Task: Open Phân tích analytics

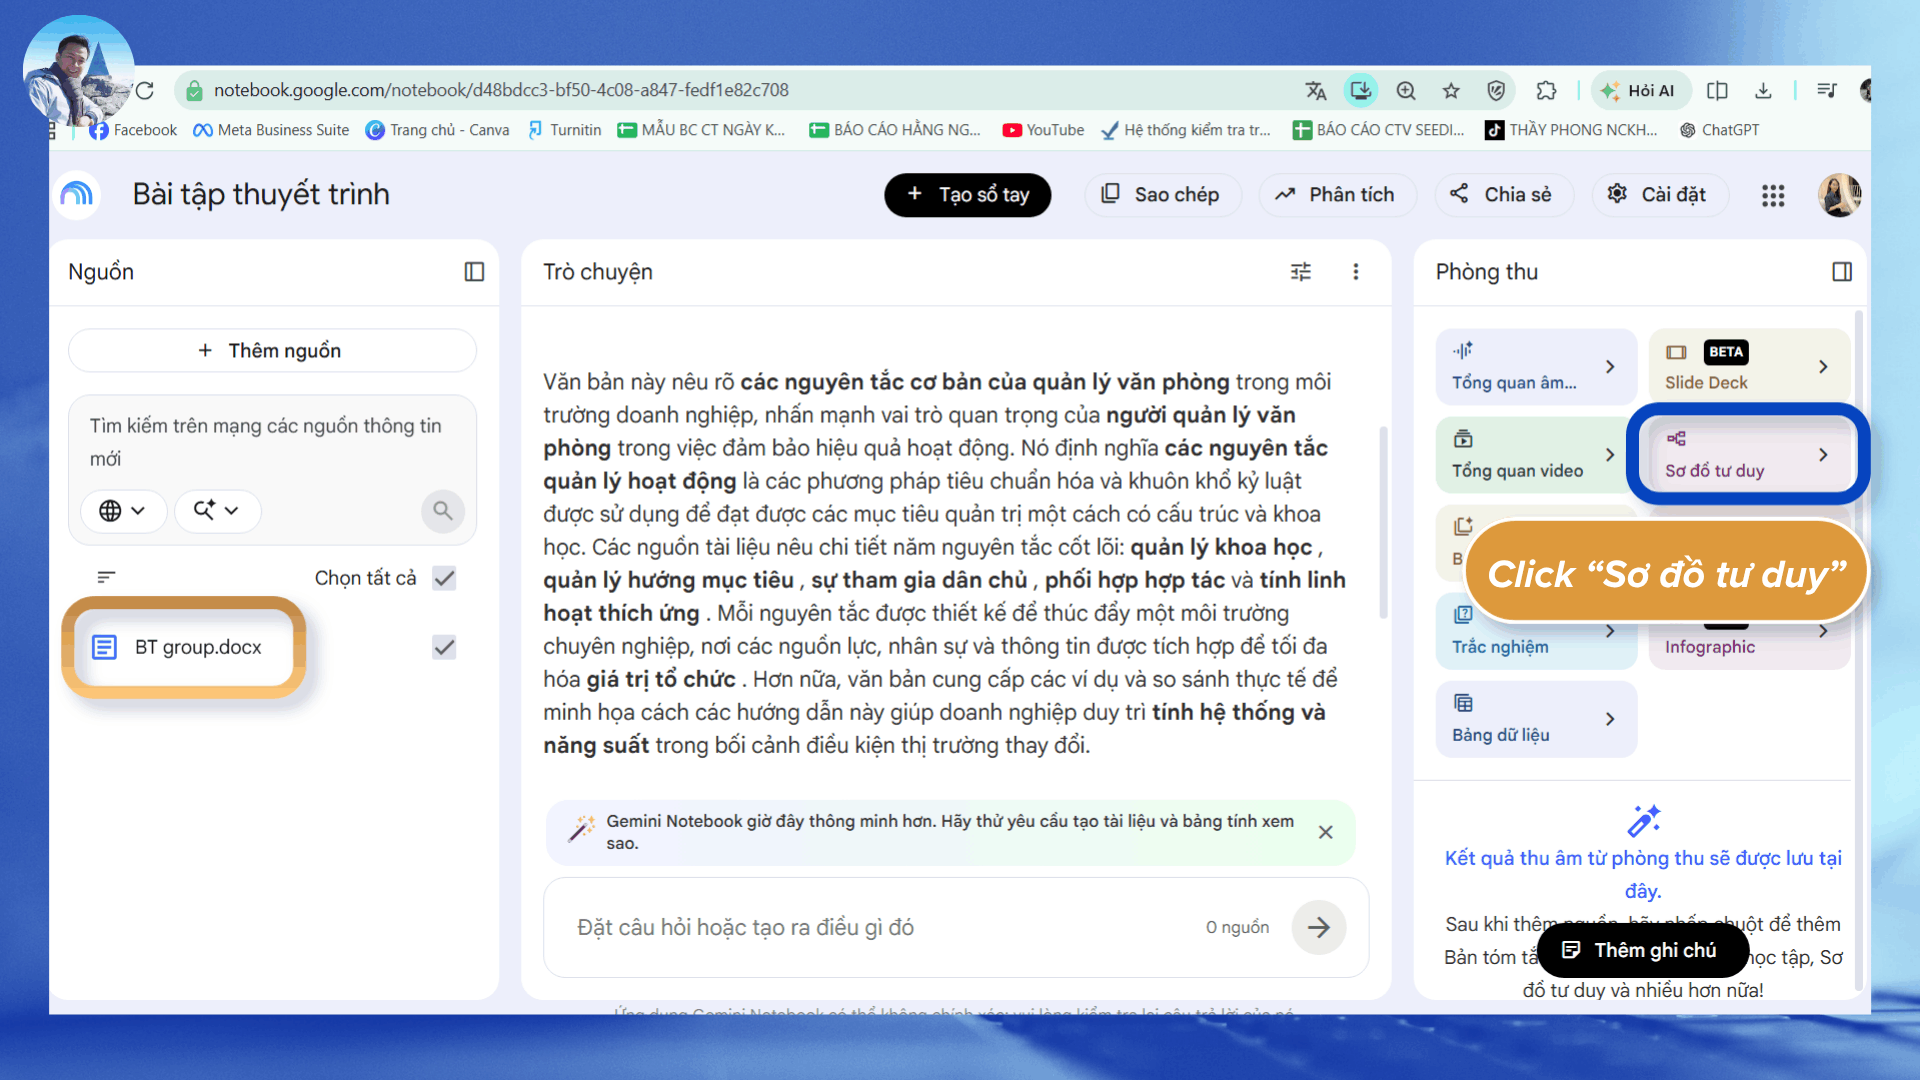Action: coord(1338,195)
